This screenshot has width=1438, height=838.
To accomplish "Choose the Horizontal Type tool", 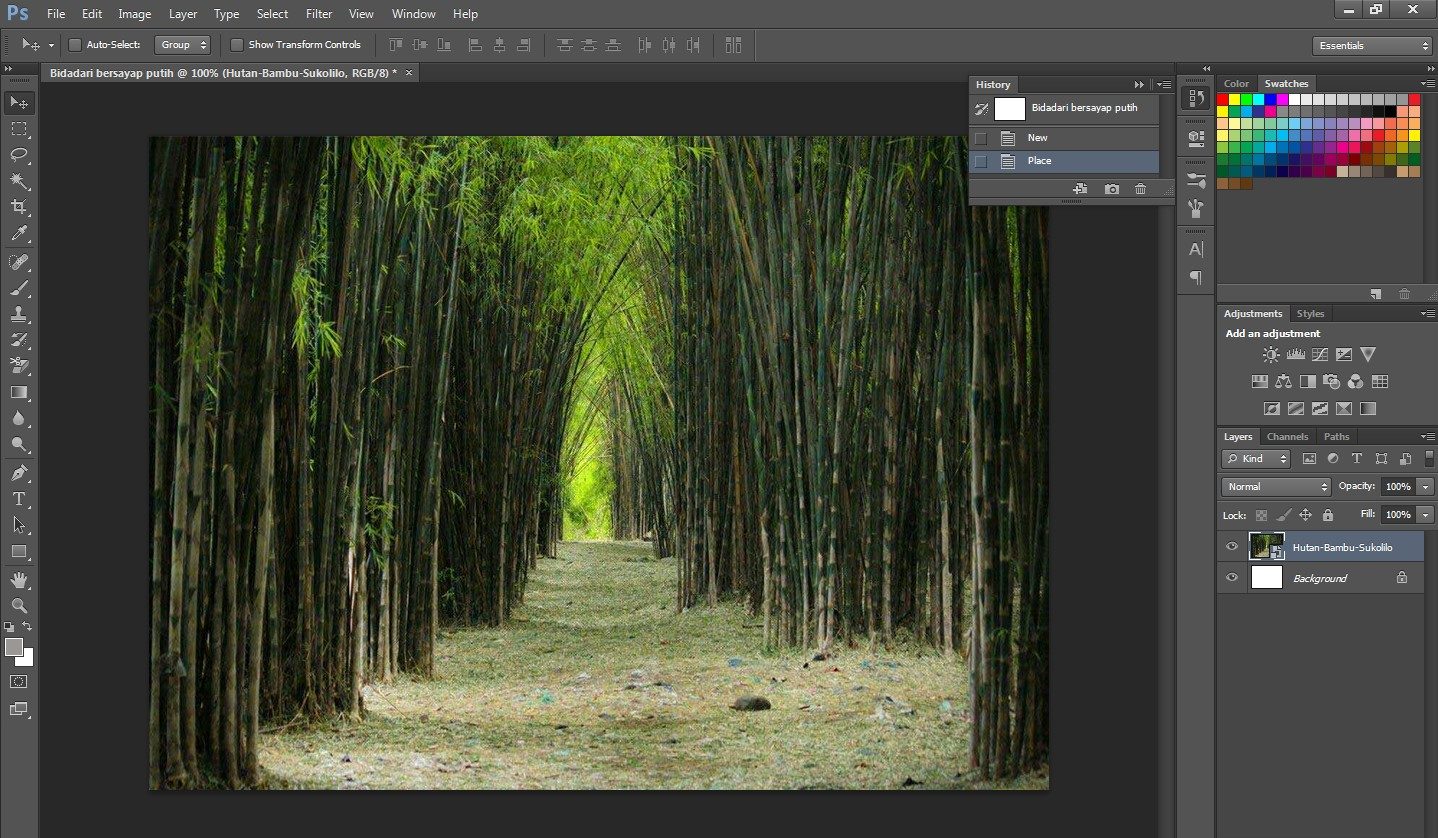I will pyautogui.click(x=19, y=499).
